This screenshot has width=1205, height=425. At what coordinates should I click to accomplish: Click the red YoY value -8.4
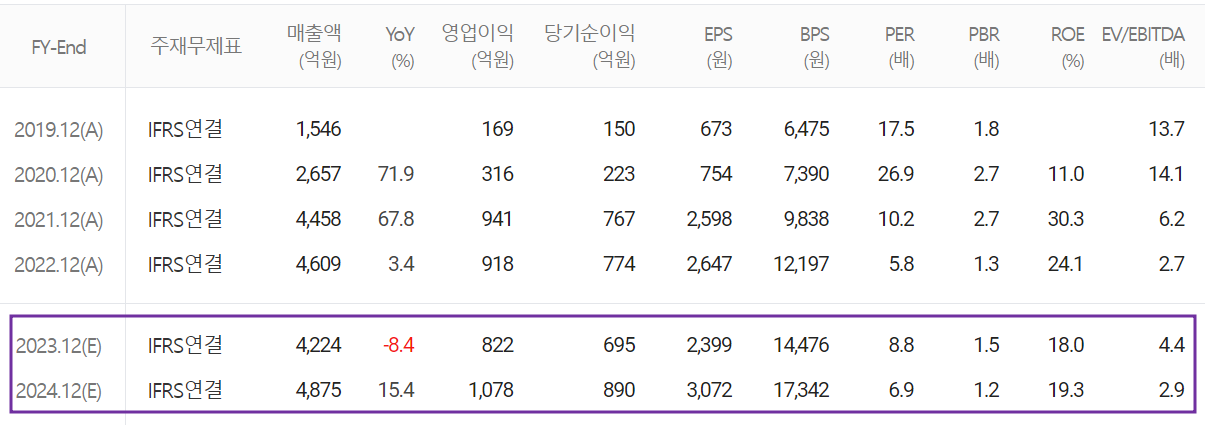[x=398, y=346]
